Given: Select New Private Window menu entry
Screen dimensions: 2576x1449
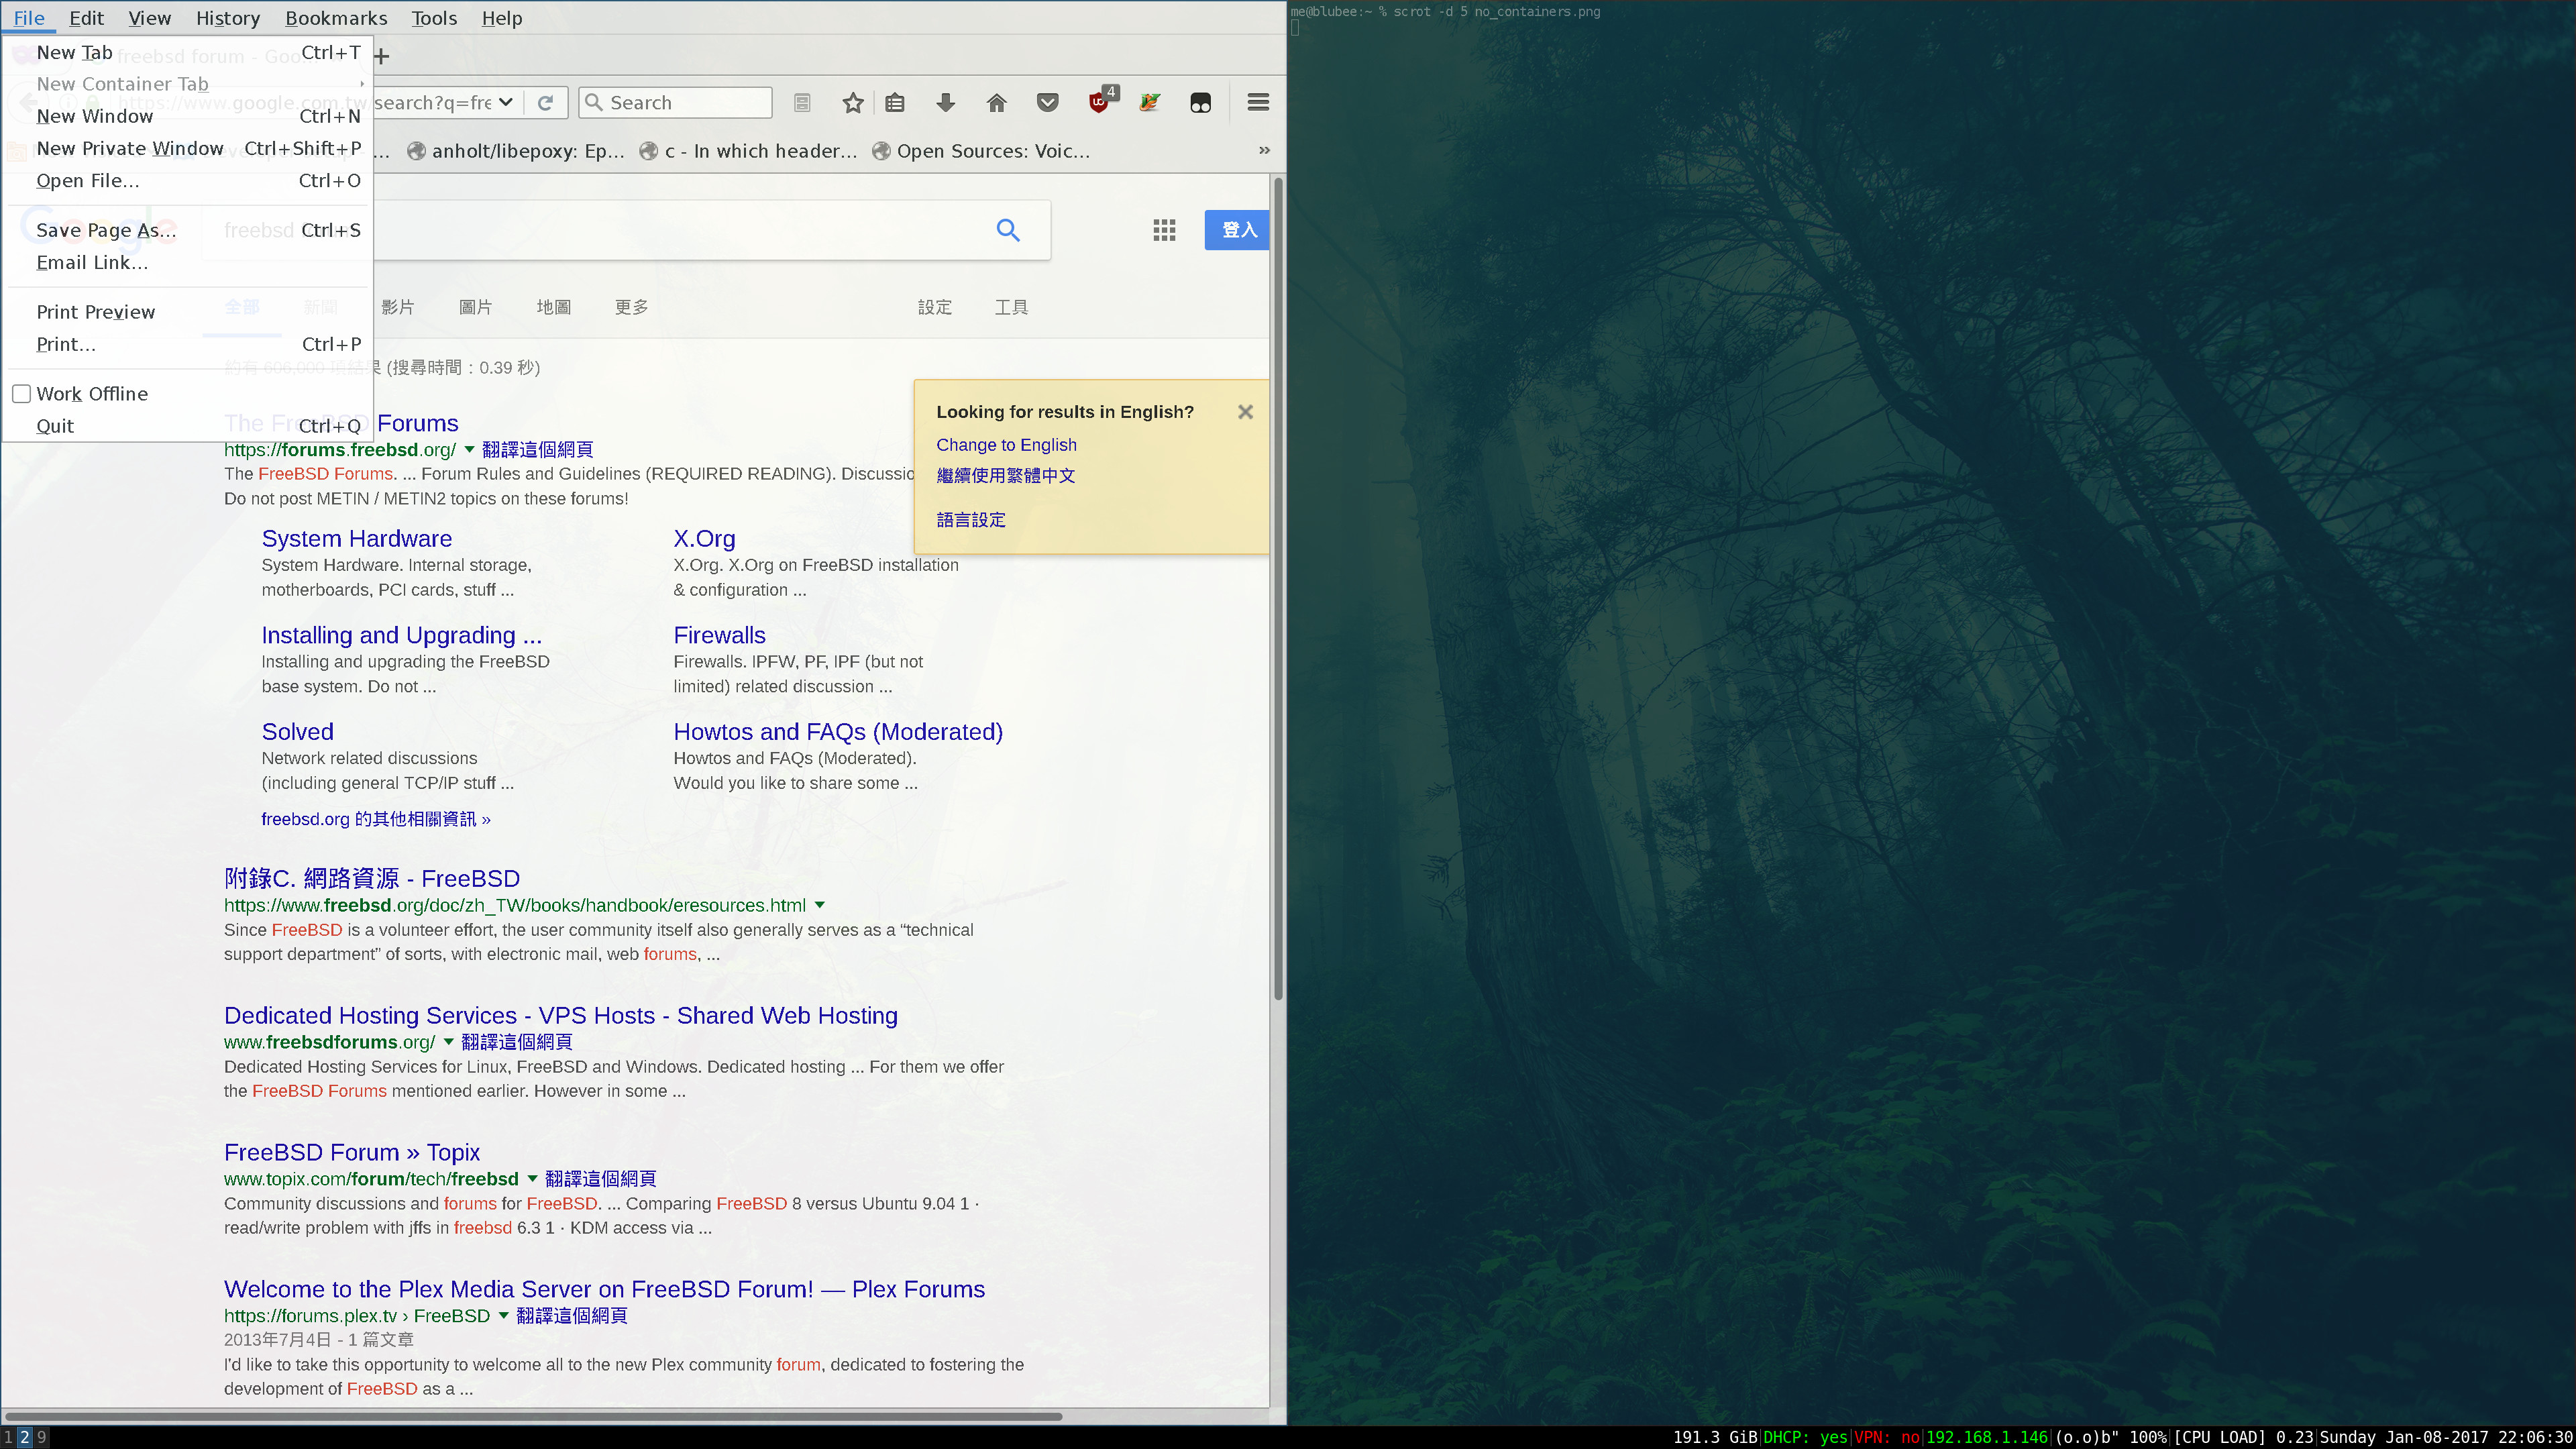Looking at the screenshot, I should point(130,148).
